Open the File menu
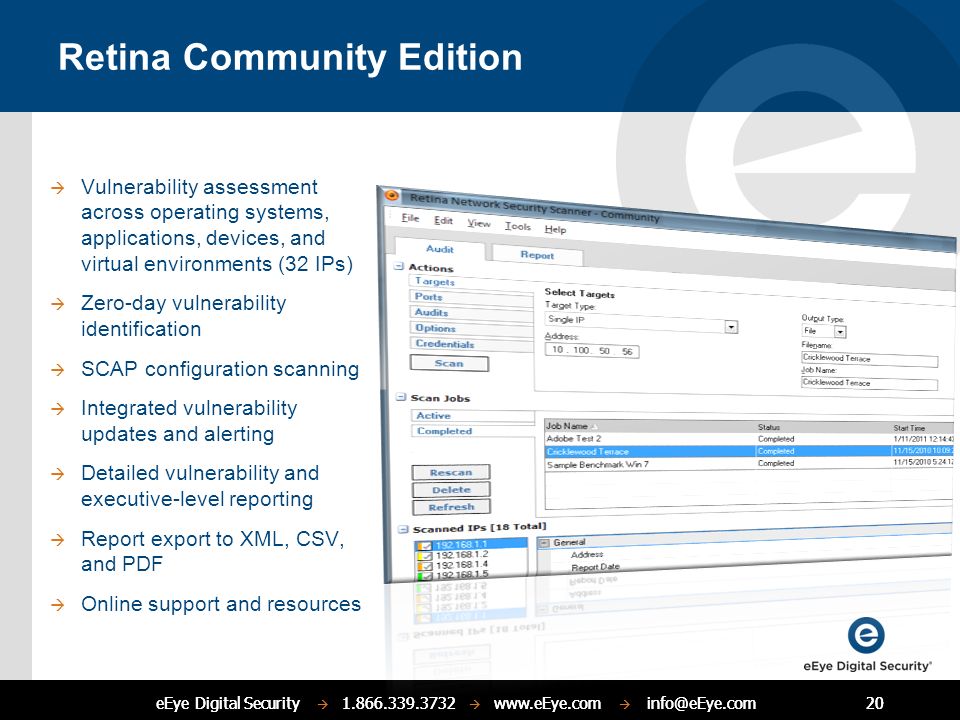Screen dimensions: 960x720 [410, 218]
